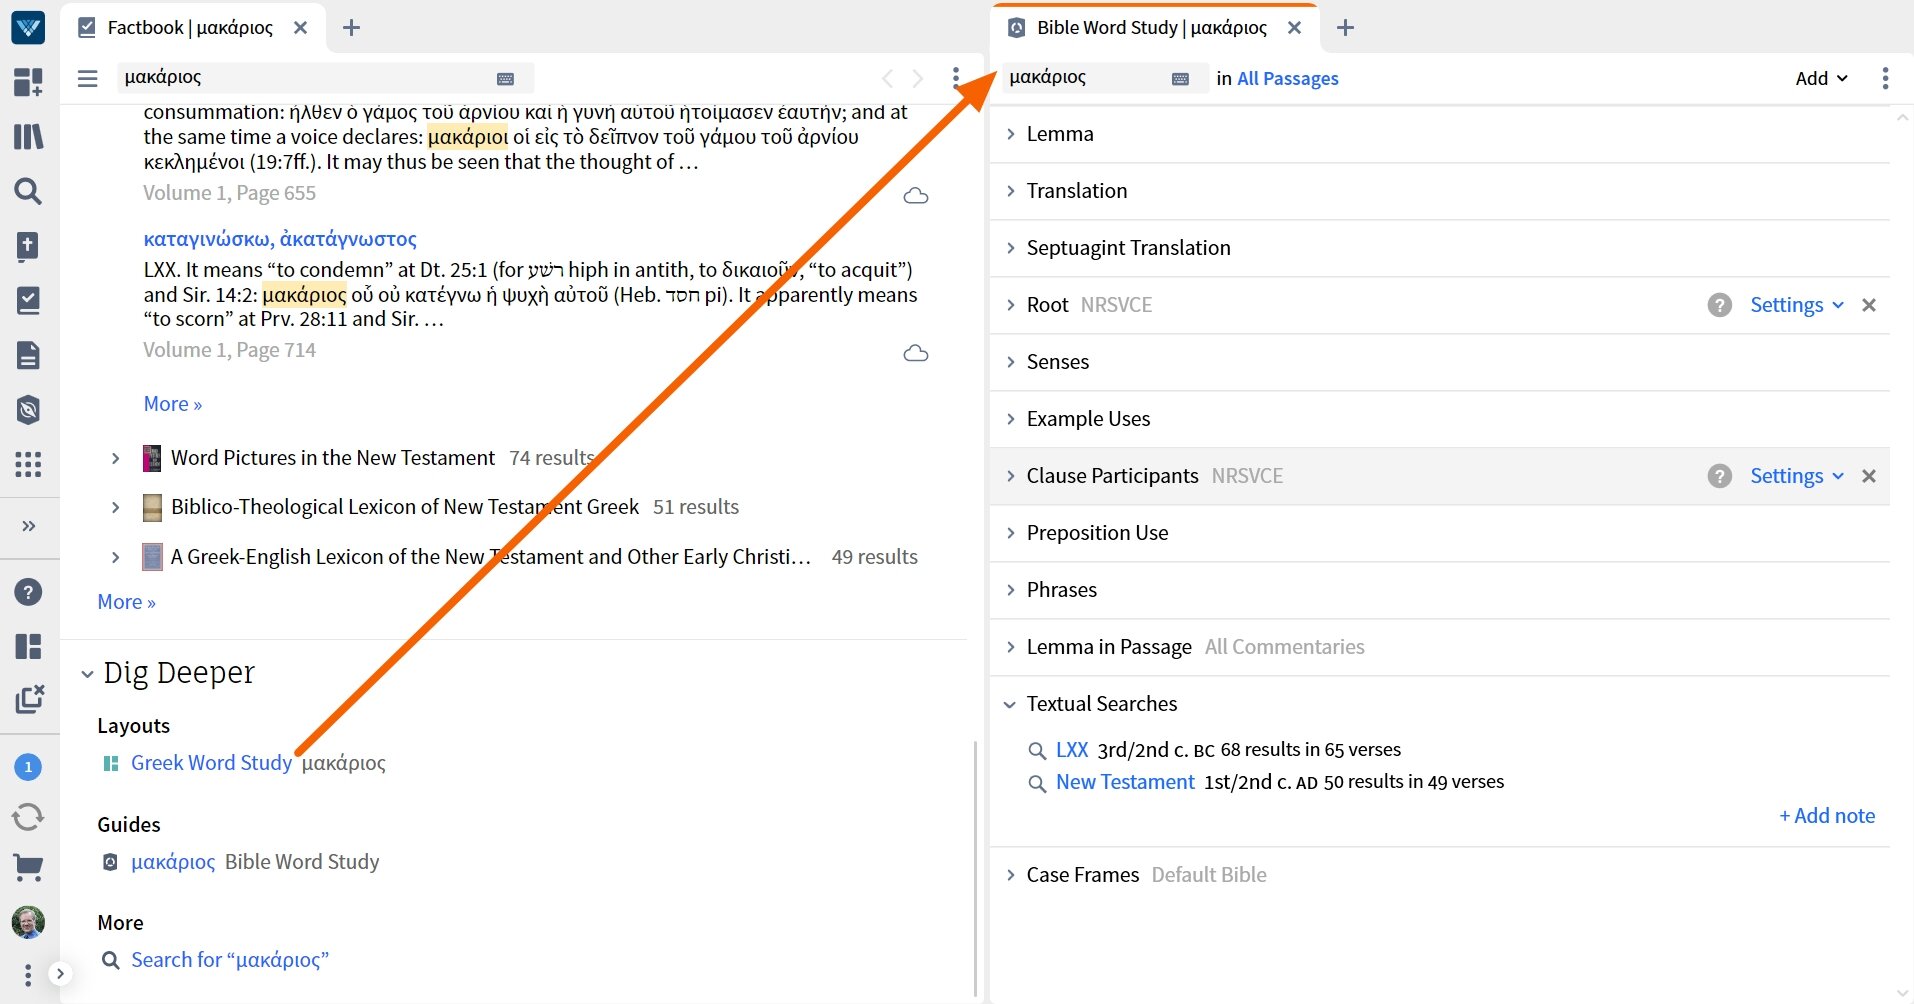Collapse the Dig Deeper section
The height and width of the screenshot is (1004, 1914).
click(x=87, y=674)
